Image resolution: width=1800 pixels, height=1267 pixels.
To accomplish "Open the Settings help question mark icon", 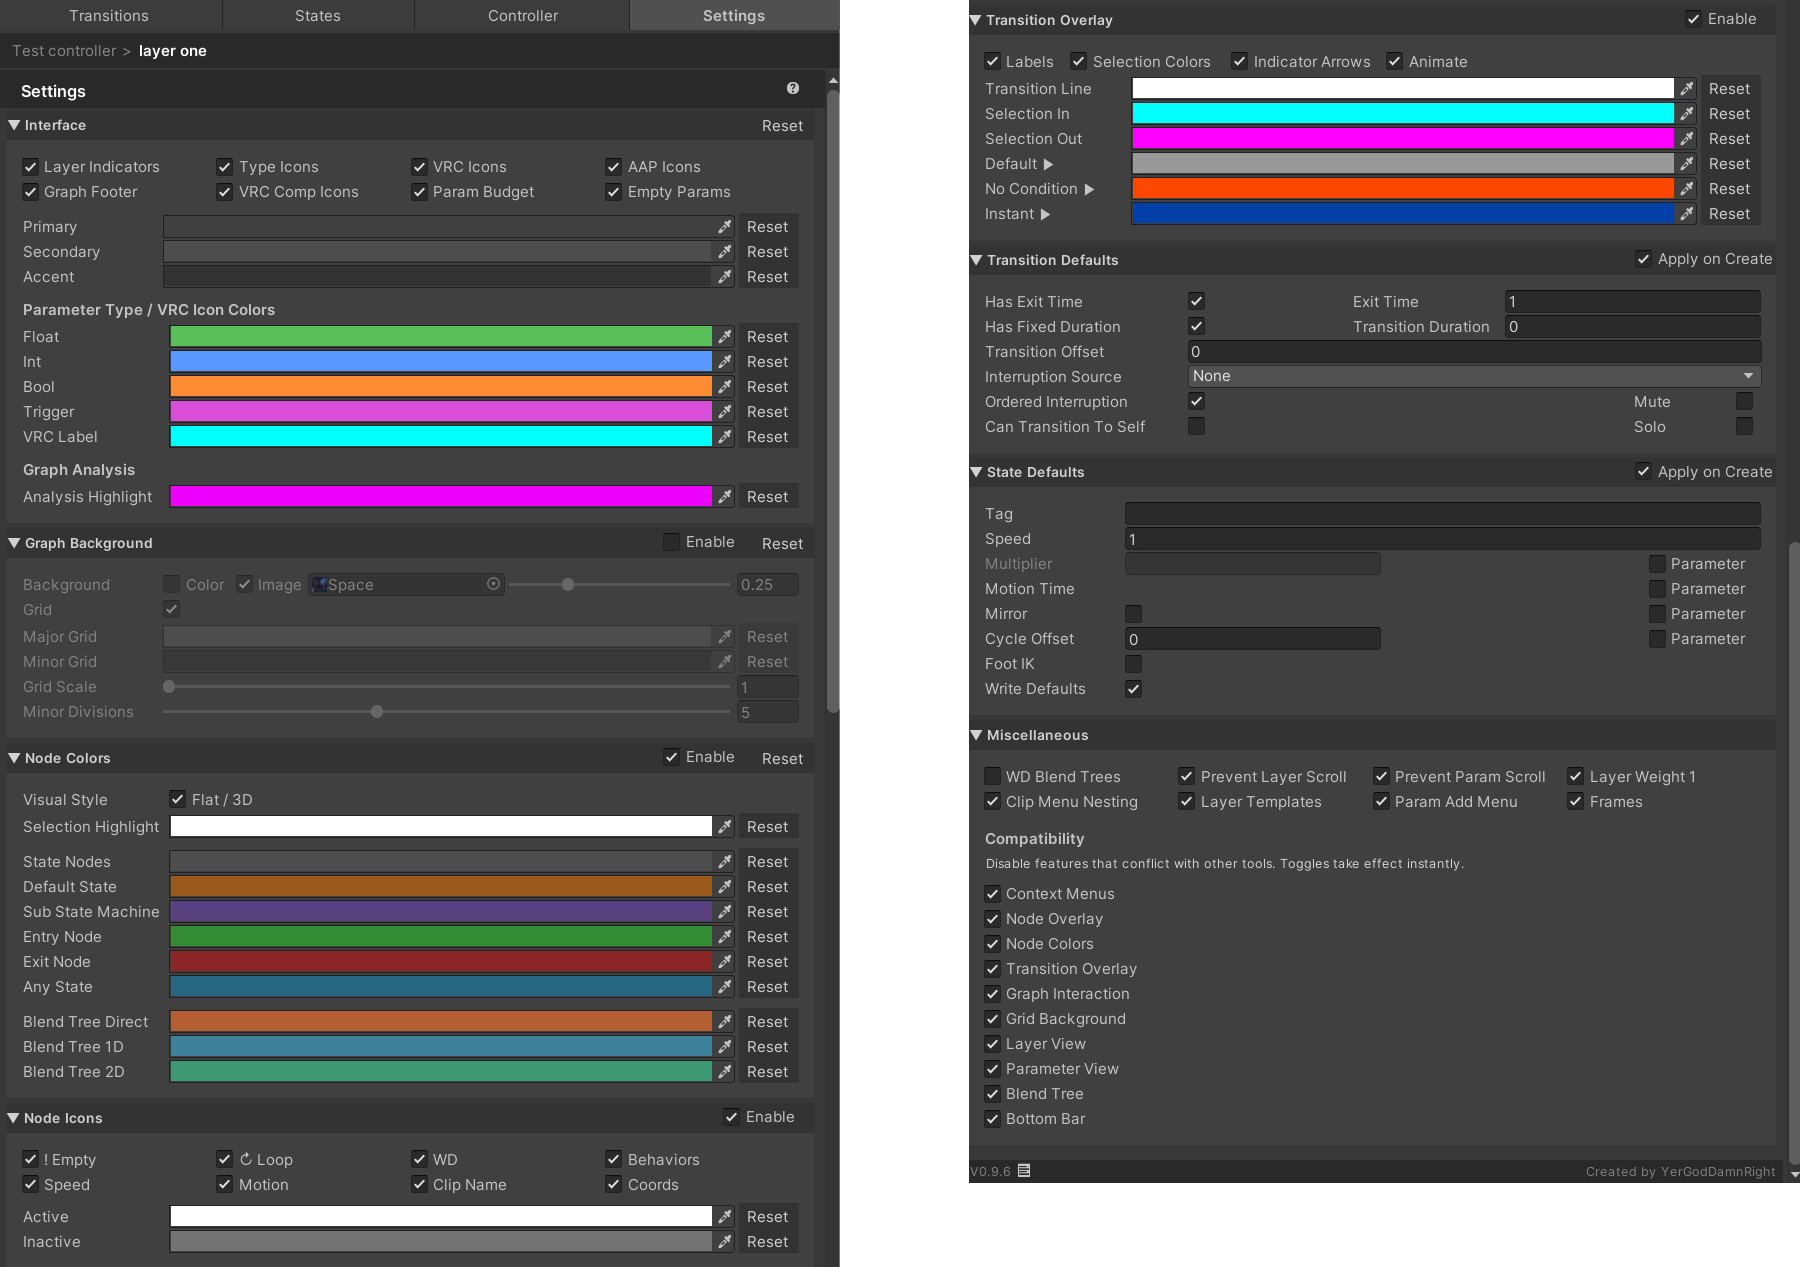I will pyautogui.click(x=793, y=88).
